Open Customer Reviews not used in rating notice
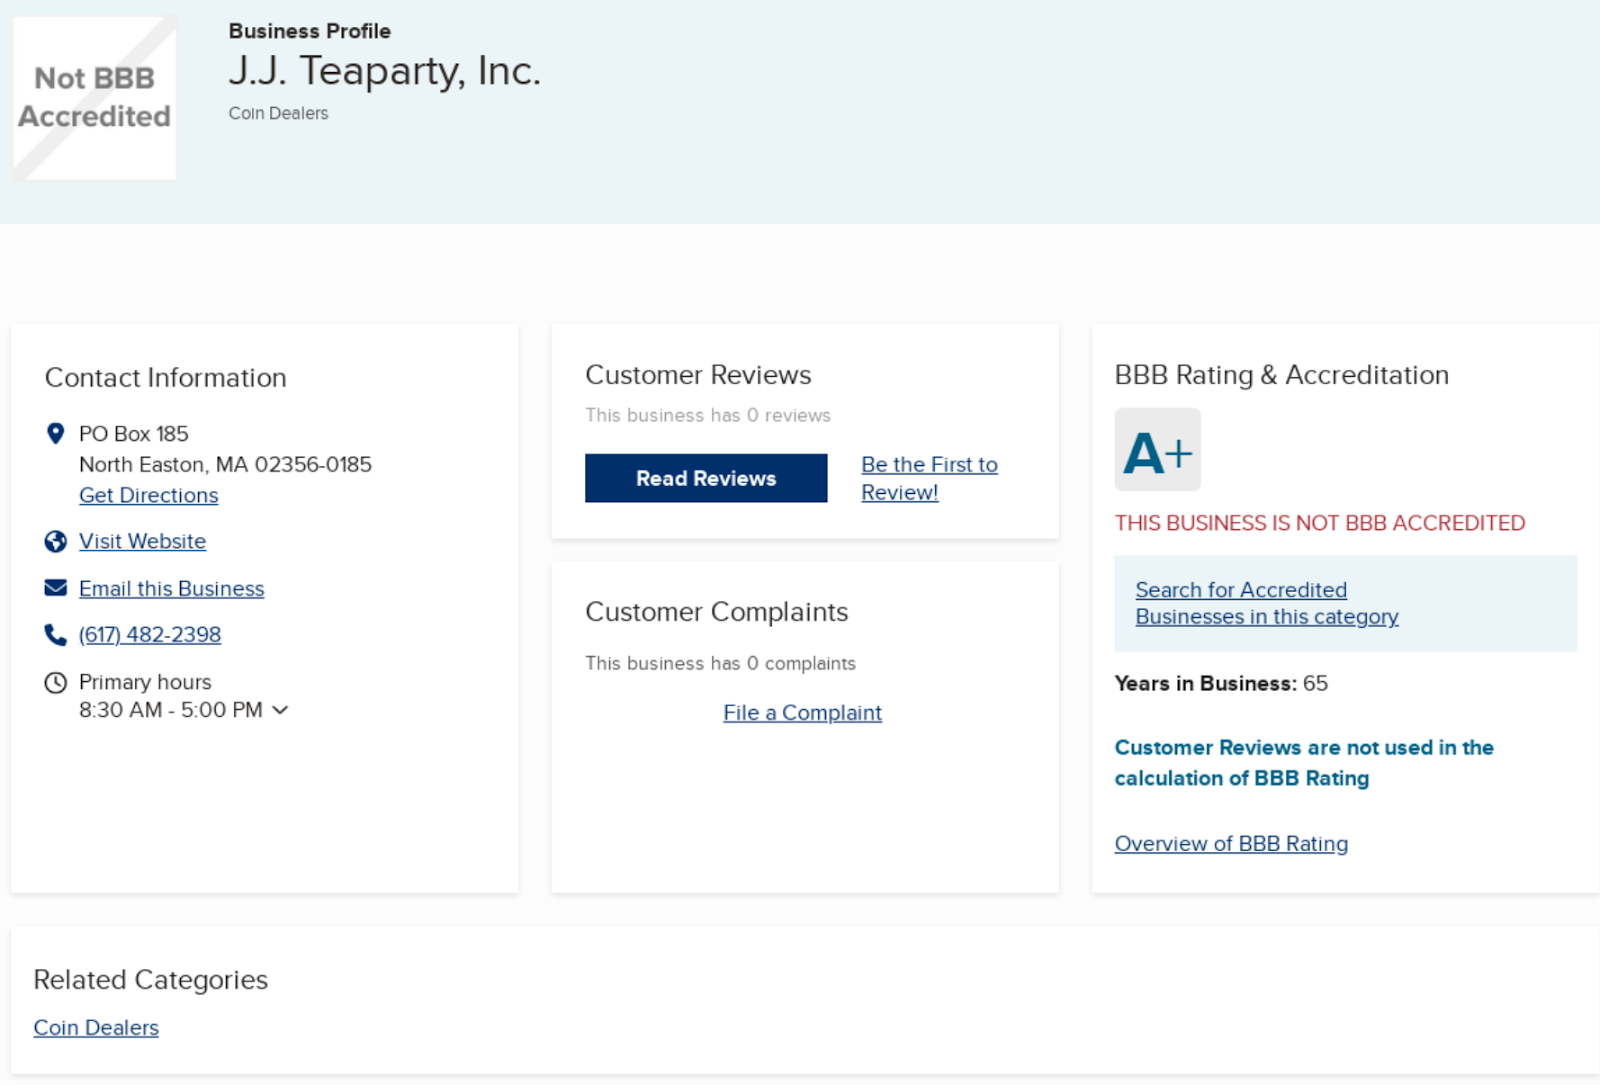Image resolution: width=1600 pixels, height=1085 pixels. click(x=1304, y=763)
